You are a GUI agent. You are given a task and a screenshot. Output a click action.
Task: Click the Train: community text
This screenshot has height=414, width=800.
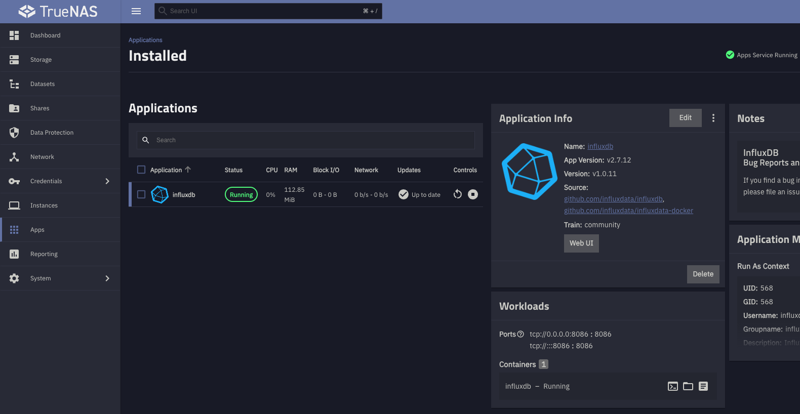tap(592, 225)
